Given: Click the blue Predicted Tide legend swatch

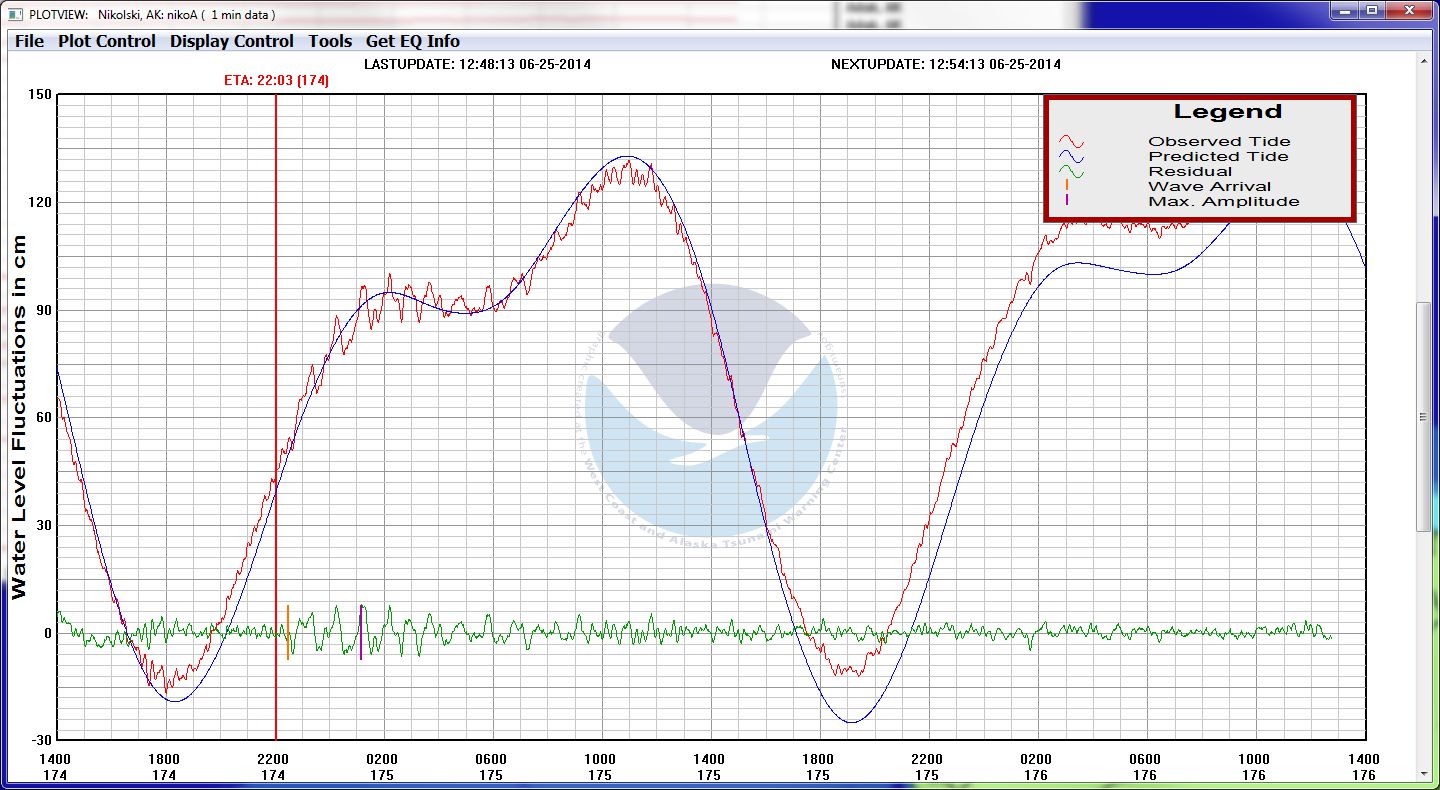Looking at the screenshot, I should click(1071, 157).
